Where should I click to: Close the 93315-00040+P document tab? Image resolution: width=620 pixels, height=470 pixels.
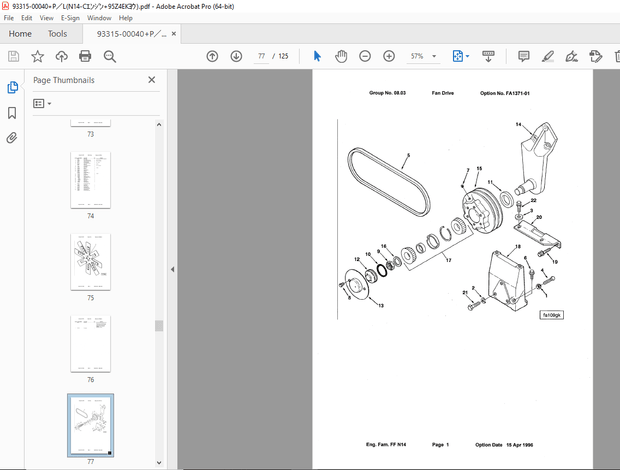pos(174,34)
